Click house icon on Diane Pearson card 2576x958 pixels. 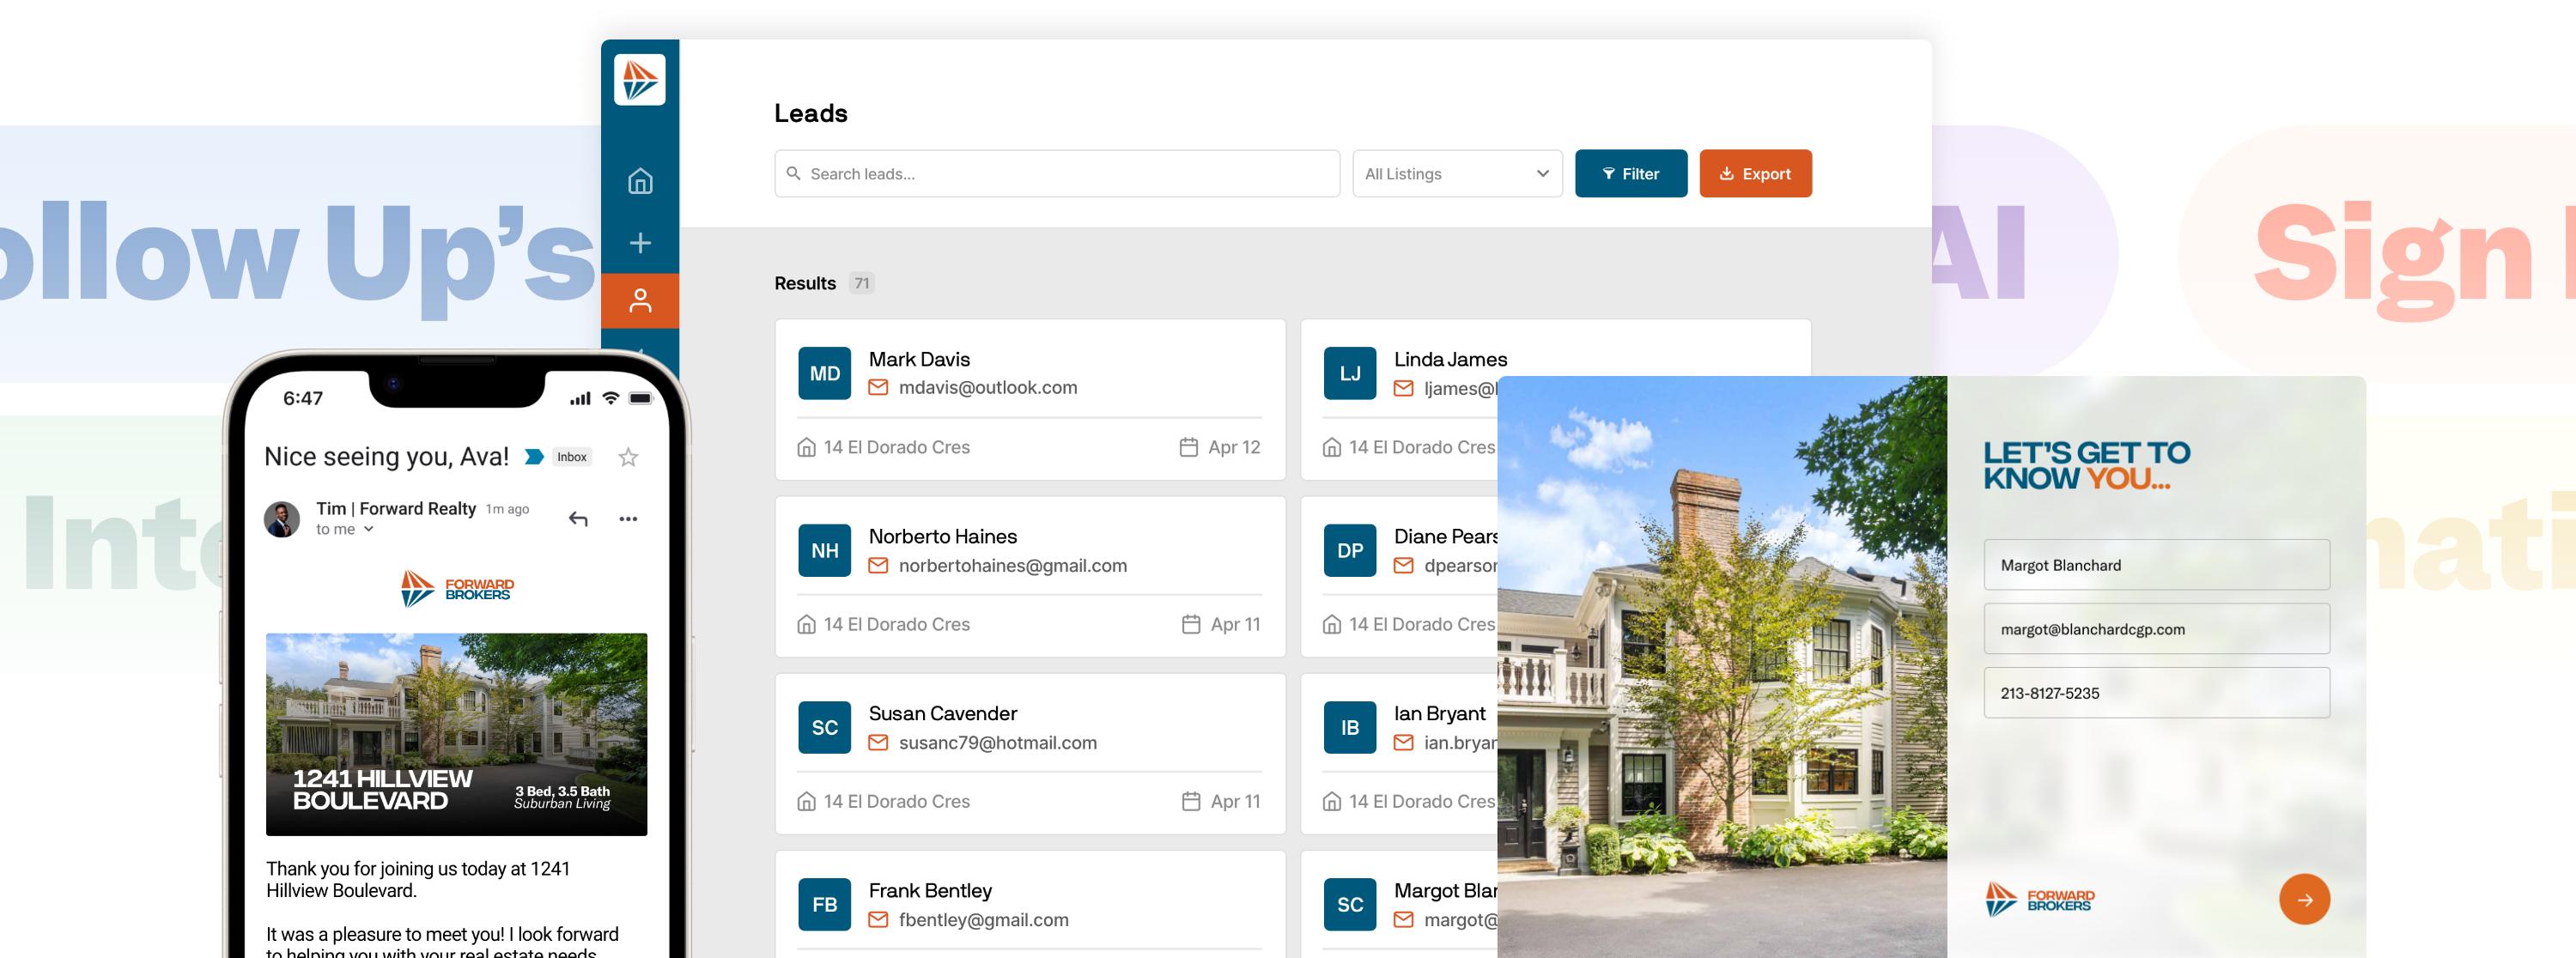coord(1331,624)
